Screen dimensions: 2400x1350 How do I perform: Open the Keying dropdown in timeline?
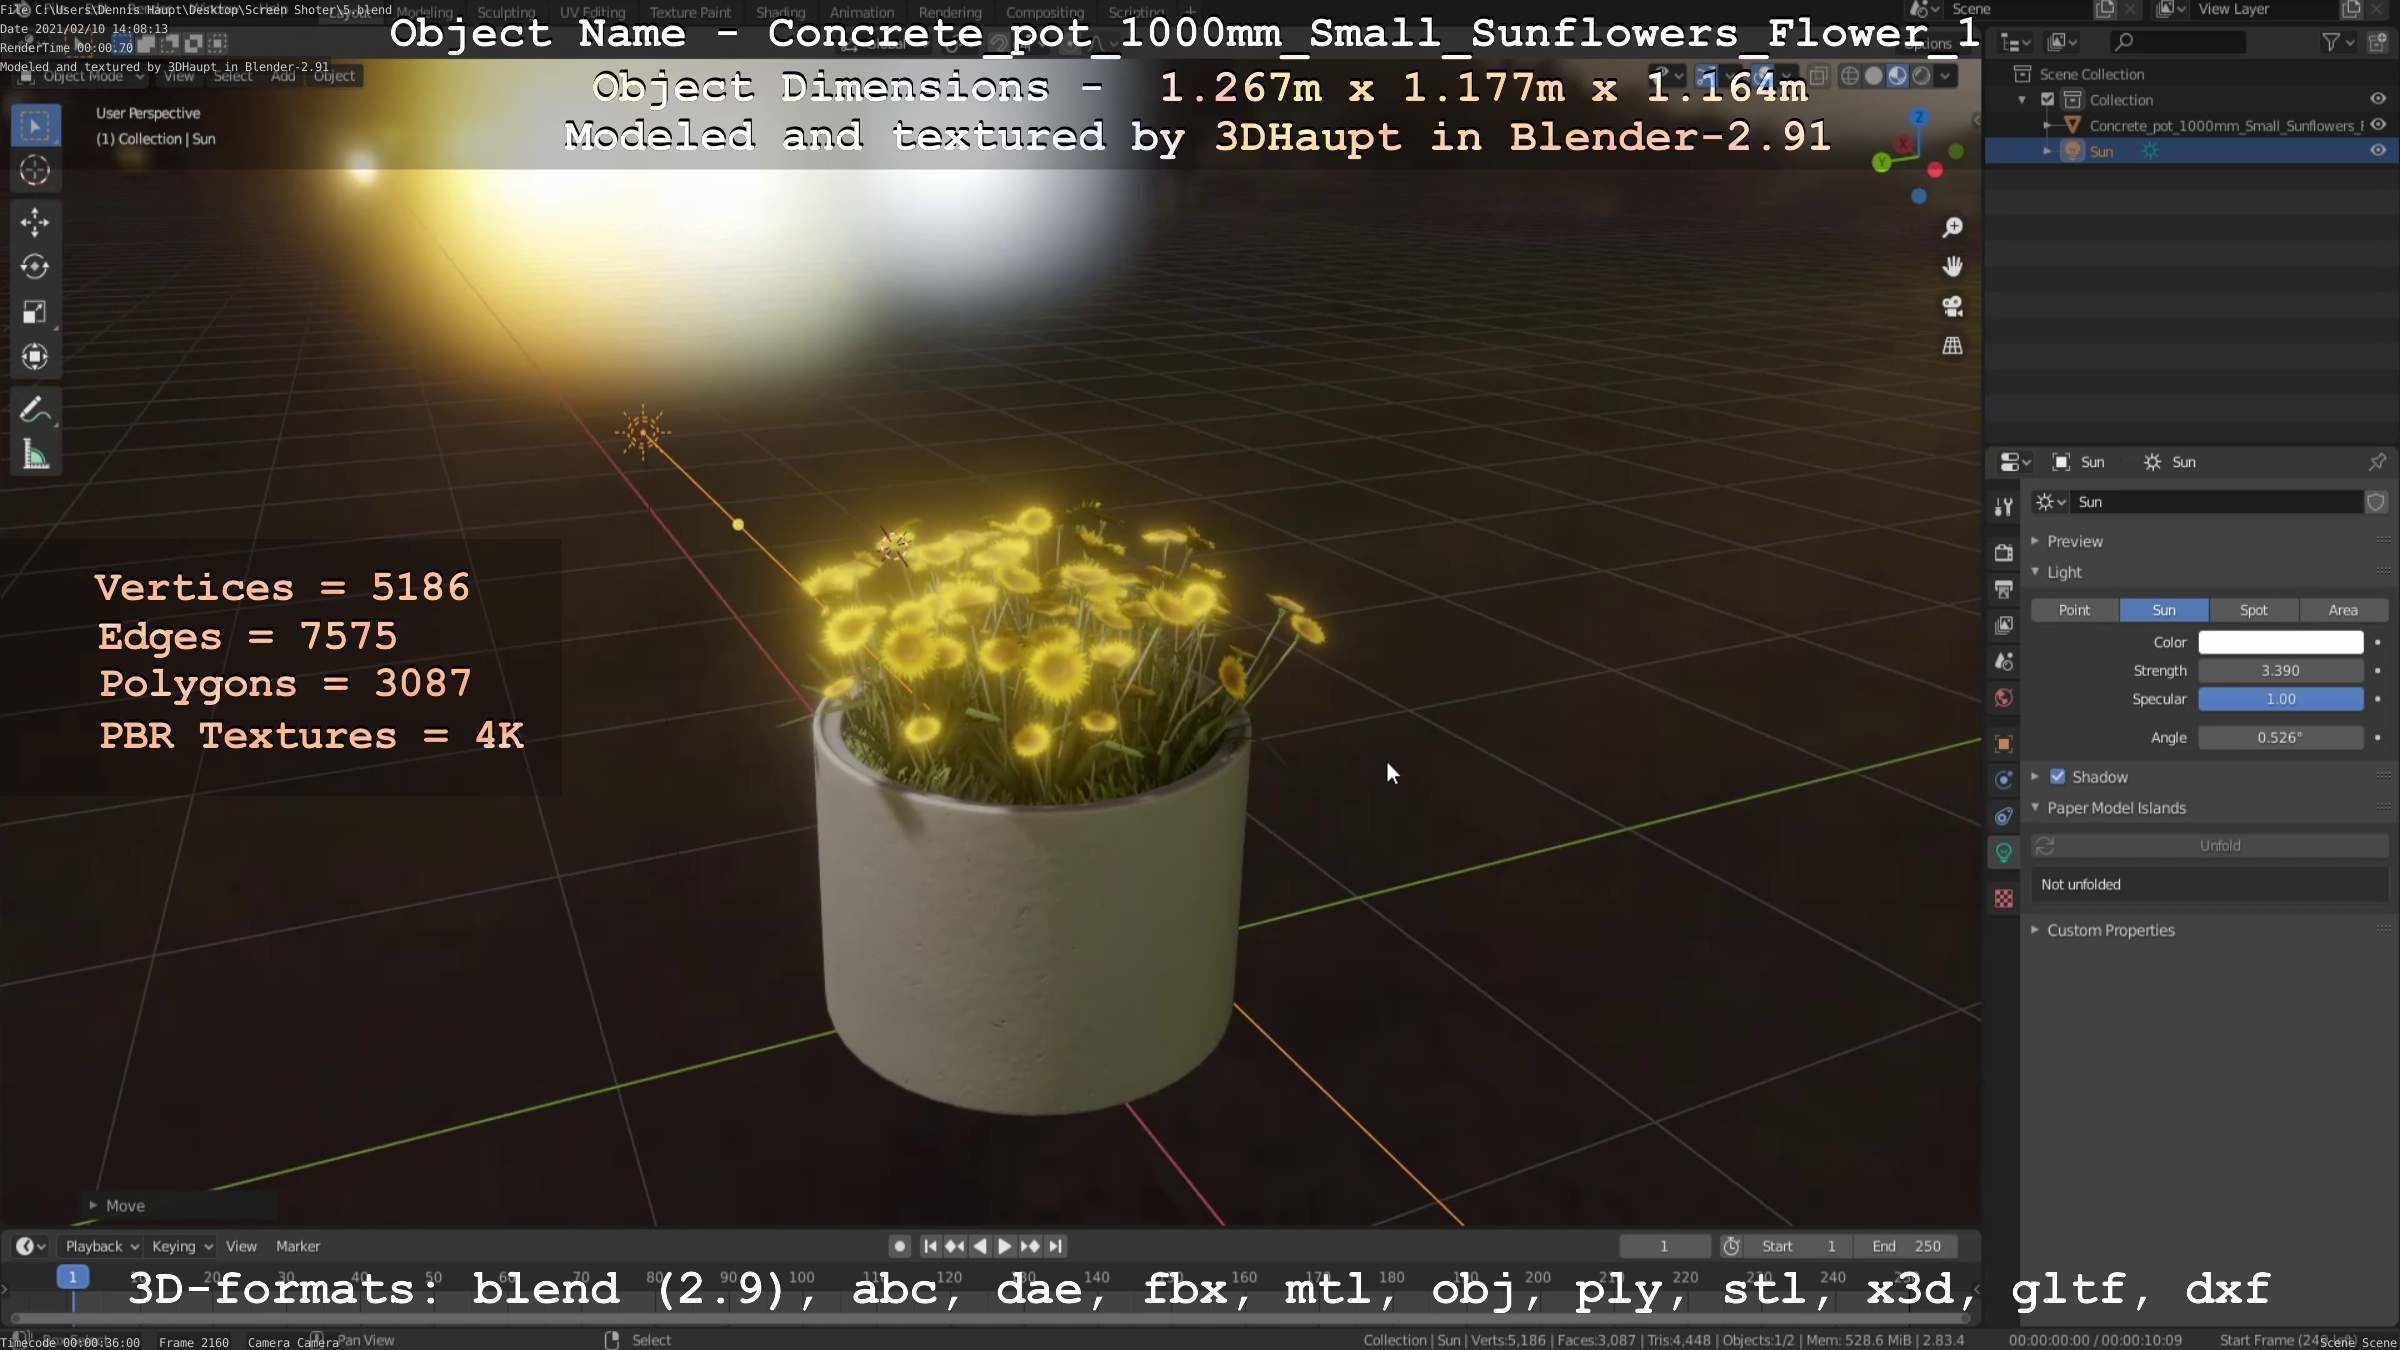(x=182, y=1246)
